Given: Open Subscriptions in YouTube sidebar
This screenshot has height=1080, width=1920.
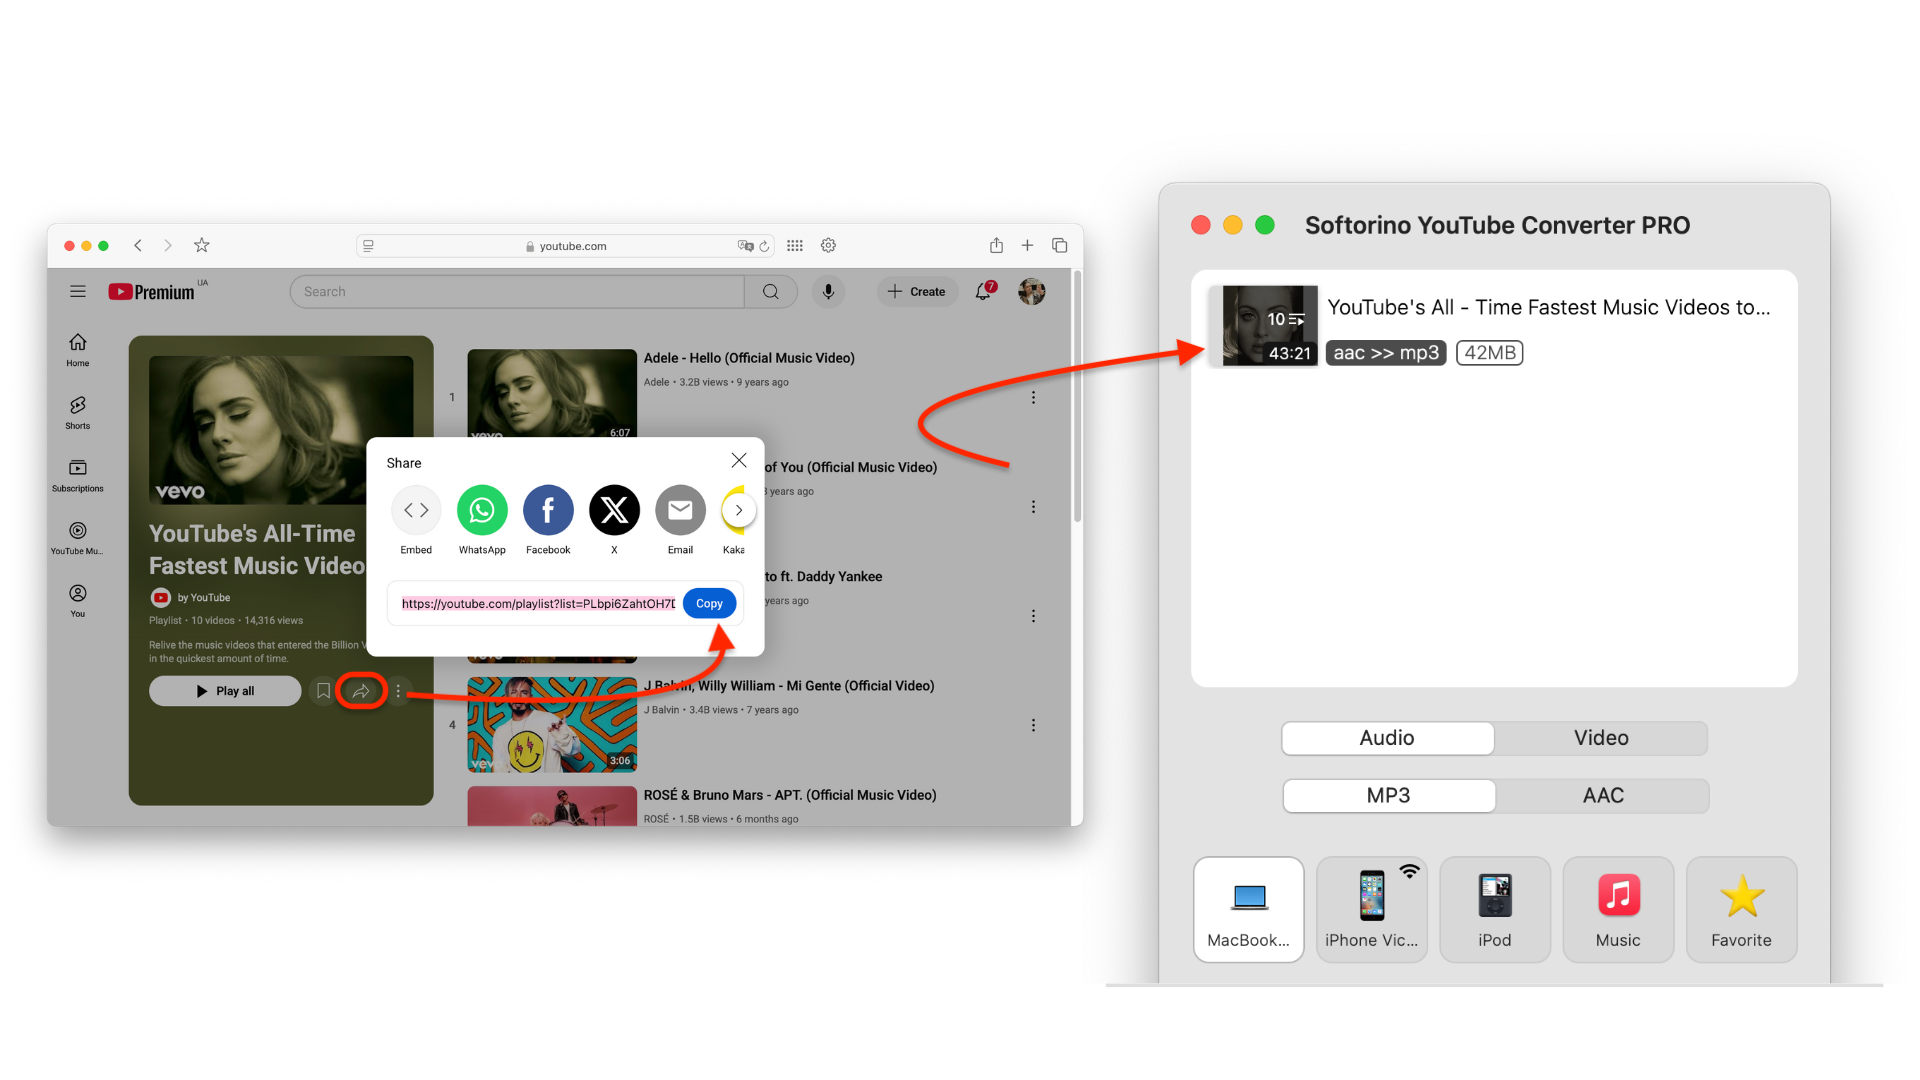Looking at the screenshot, I should coord(78,476).
